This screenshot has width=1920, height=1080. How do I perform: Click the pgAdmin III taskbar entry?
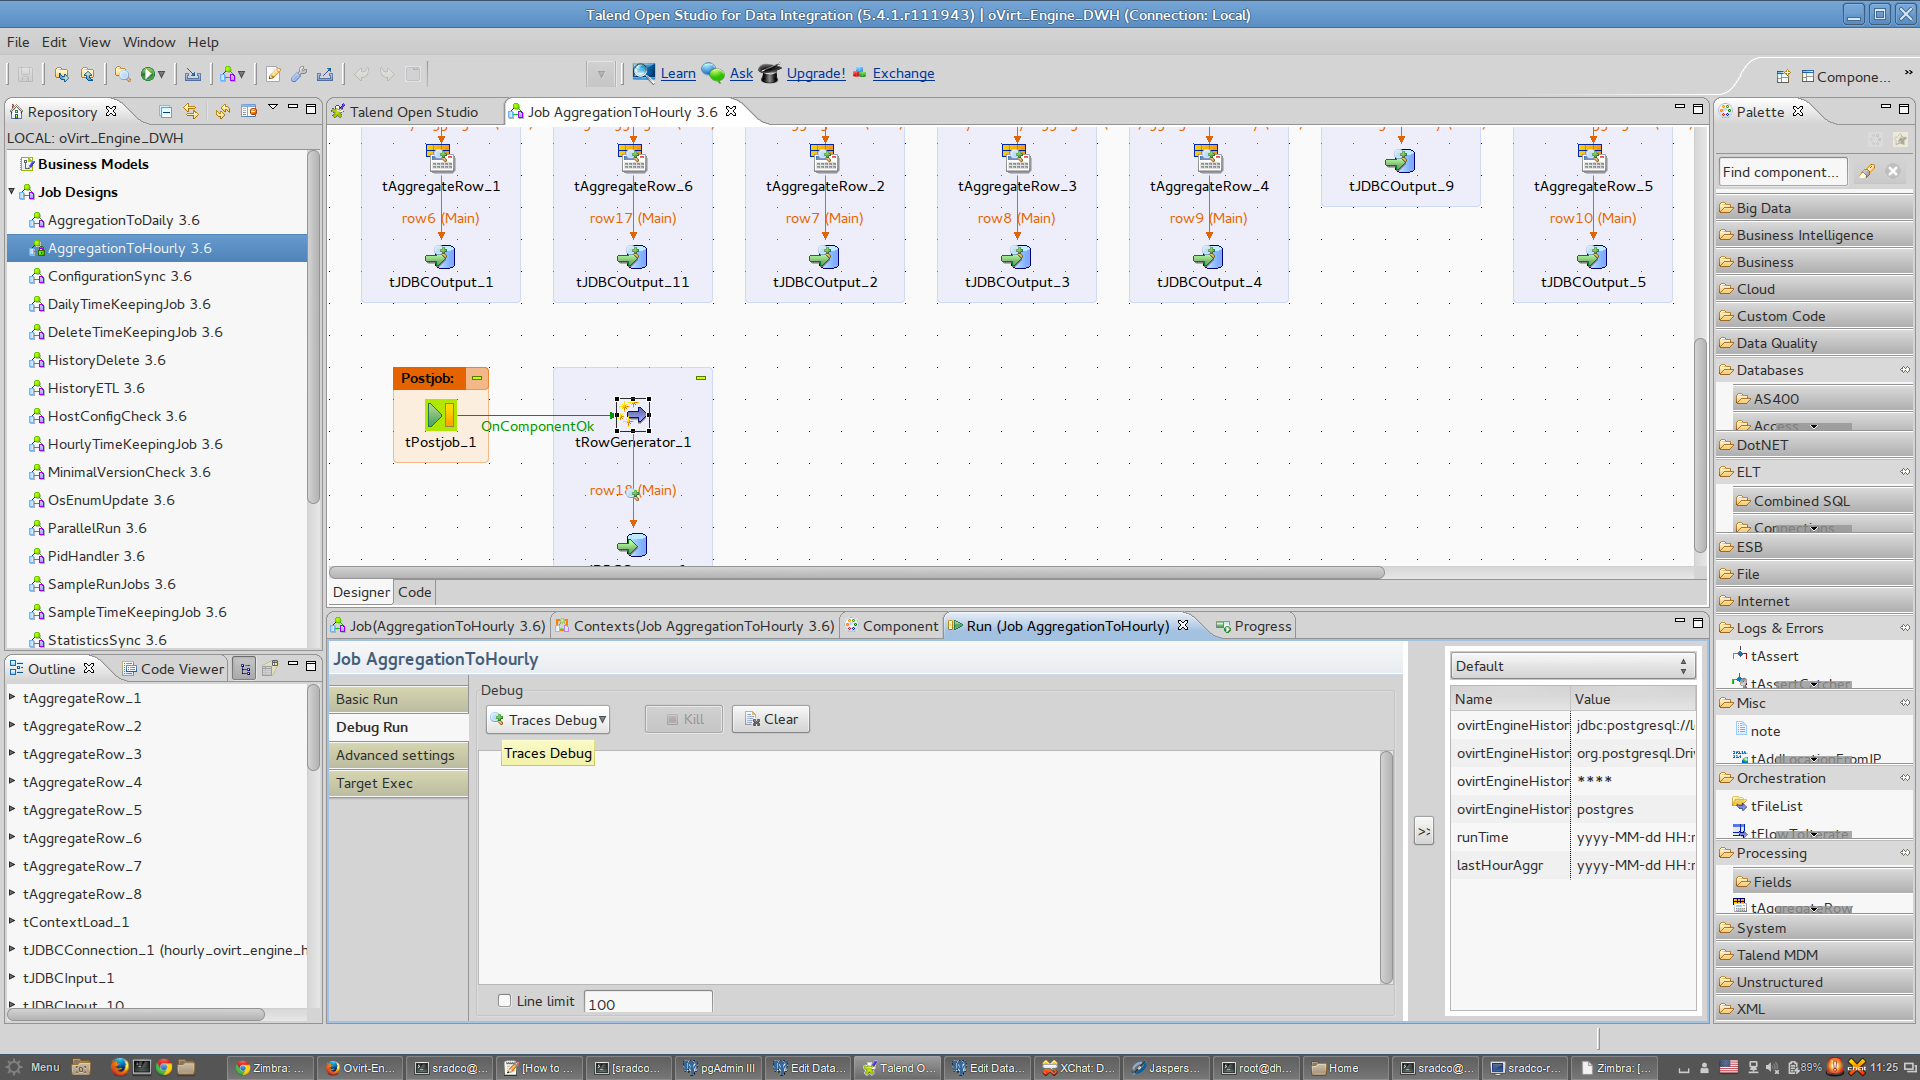coord(719,1068)
